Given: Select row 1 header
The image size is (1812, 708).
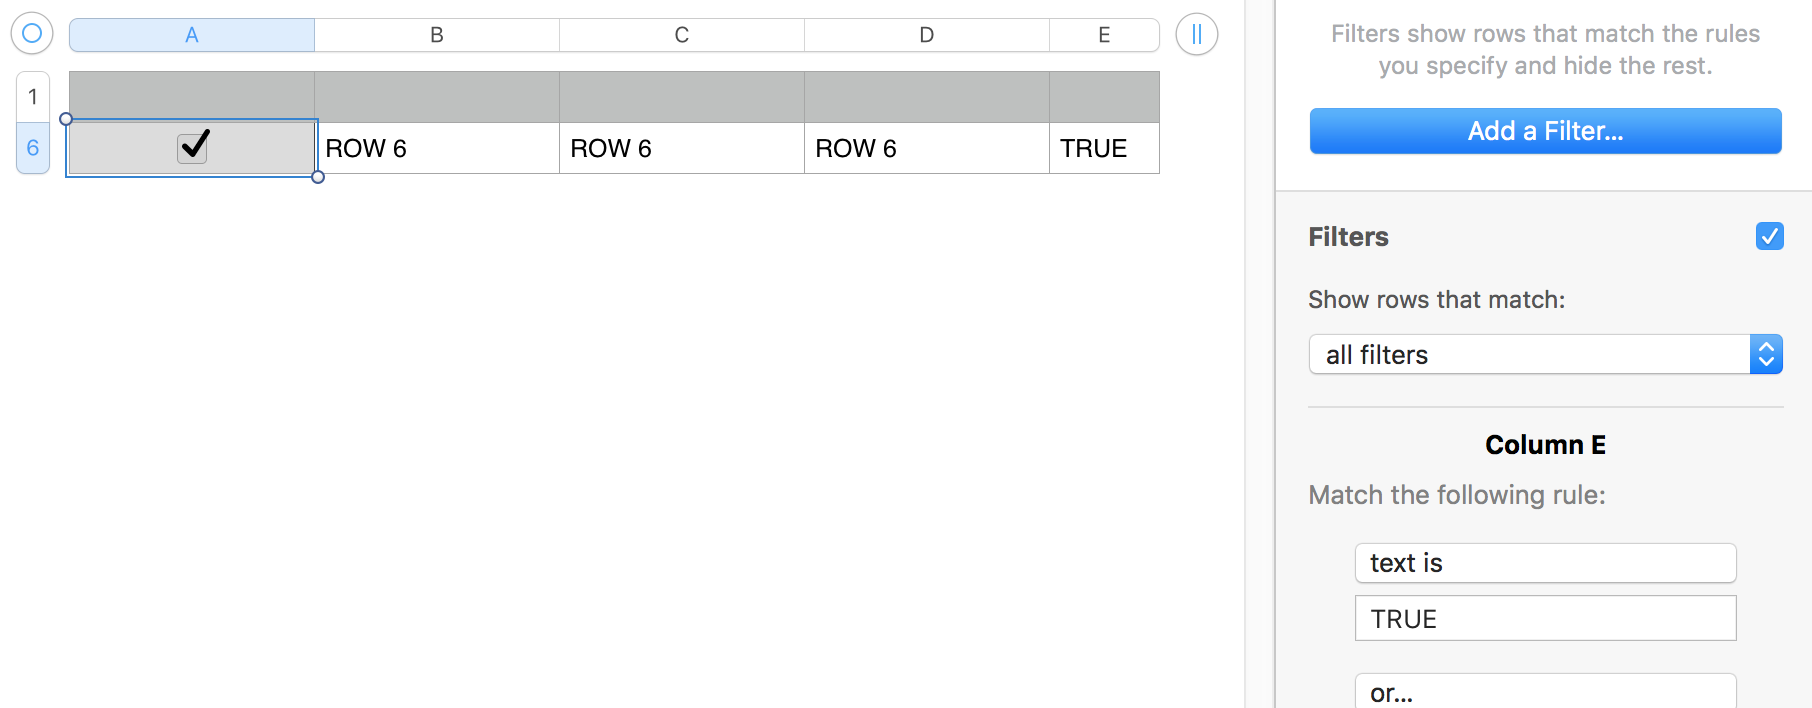Looking at the screenshot, I should [33, 97].
